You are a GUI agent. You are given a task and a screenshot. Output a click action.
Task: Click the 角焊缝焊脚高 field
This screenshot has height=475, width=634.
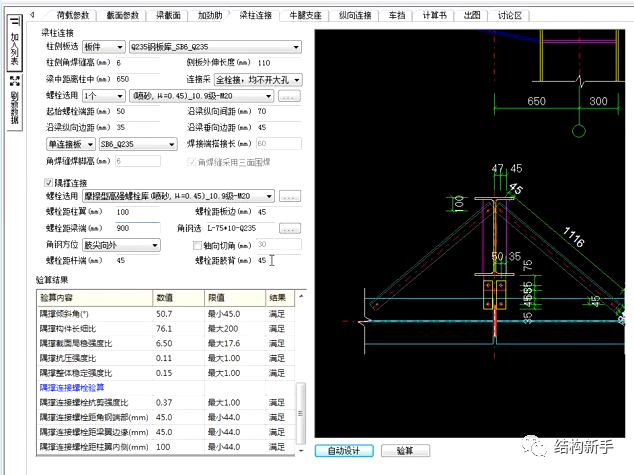tap(137, 161)
